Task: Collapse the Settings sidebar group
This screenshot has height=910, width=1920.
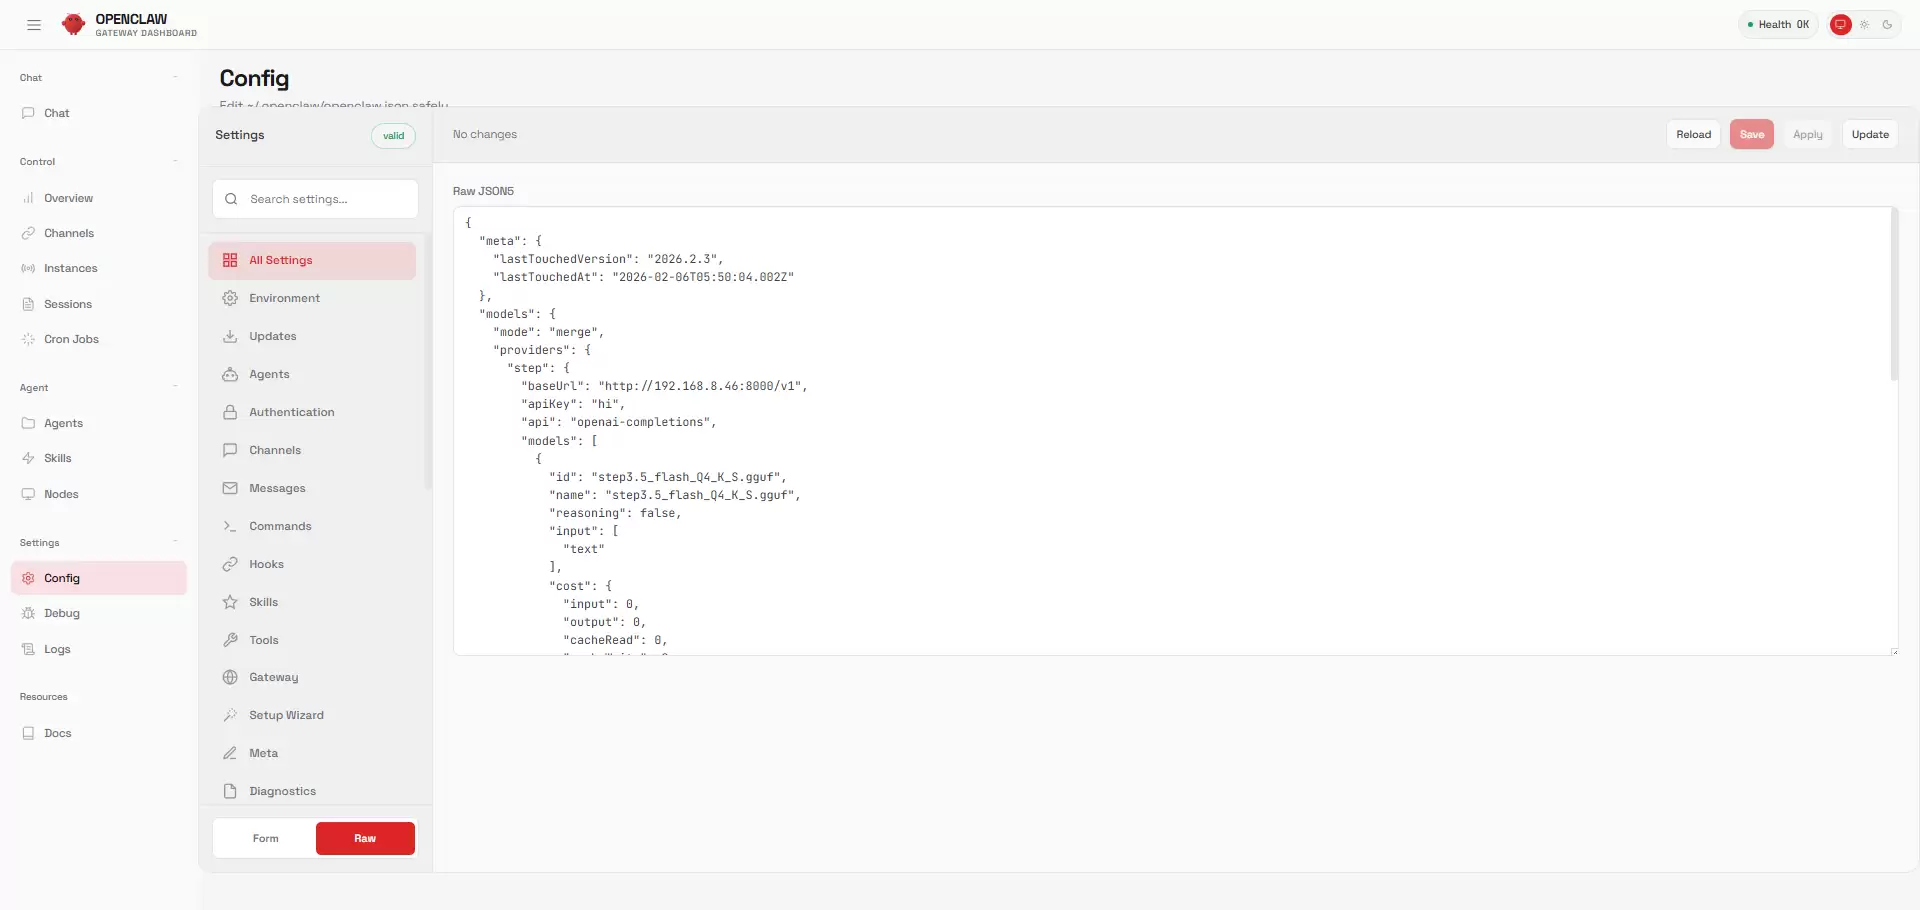Action: pos(175,543)
